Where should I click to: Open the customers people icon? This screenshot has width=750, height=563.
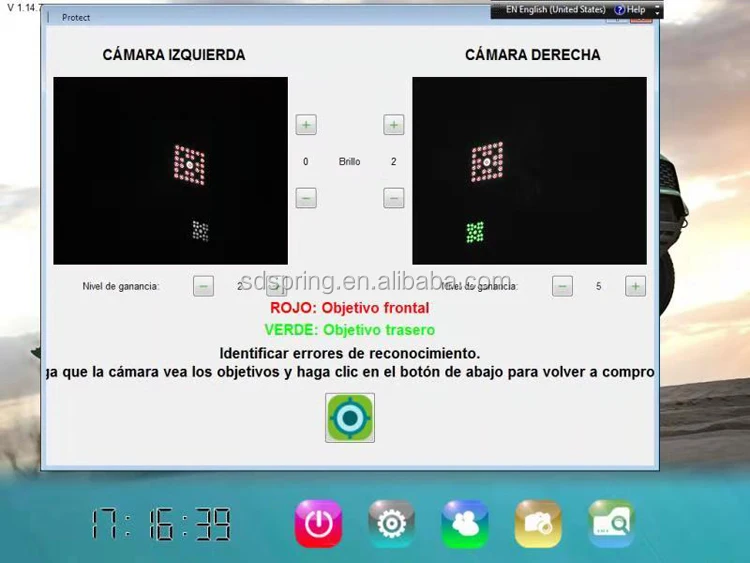464,524
